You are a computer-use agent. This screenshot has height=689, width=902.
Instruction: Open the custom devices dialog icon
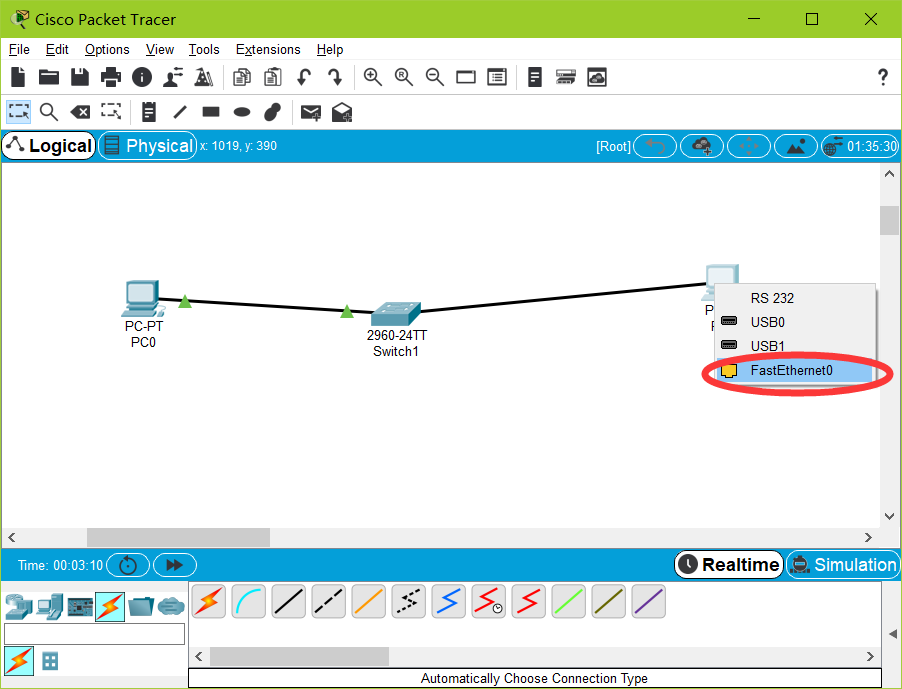[x=497, y=77]
